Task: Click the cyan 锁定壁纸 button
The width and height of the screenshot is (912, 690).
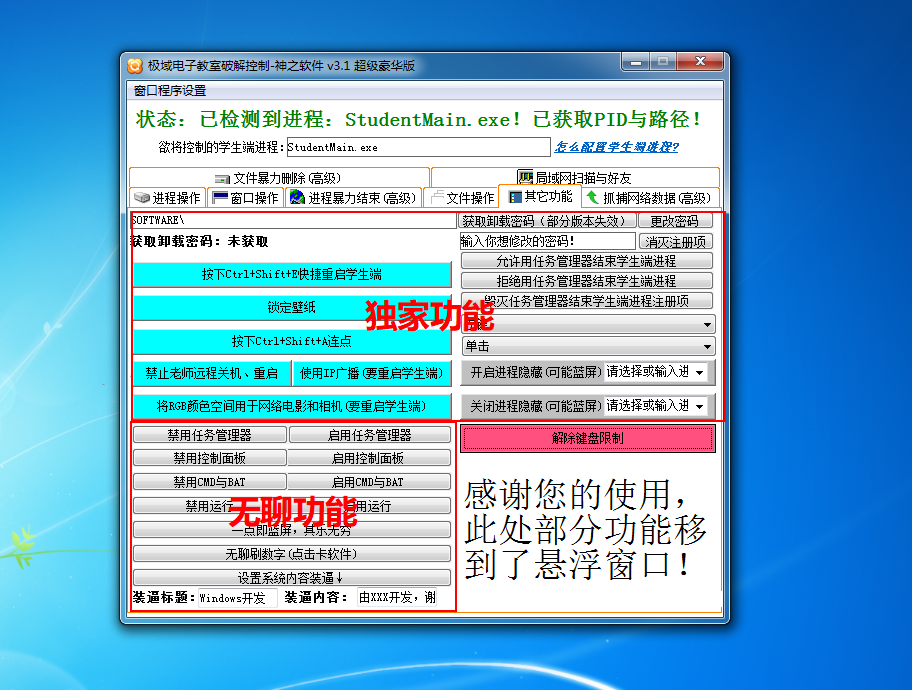Action: click(x=292, y=308)
